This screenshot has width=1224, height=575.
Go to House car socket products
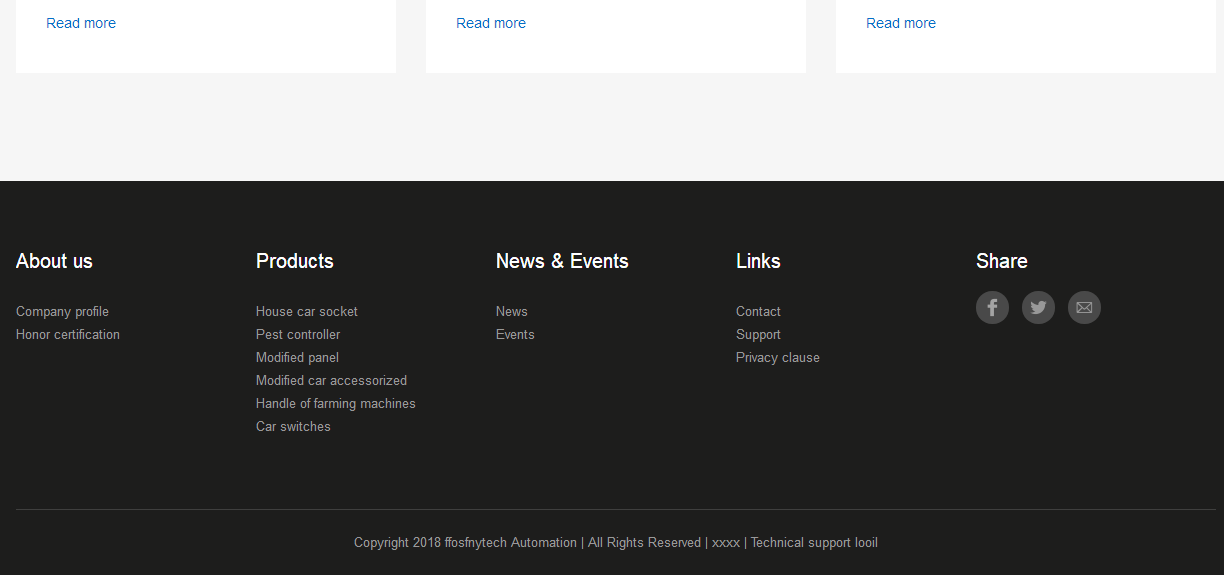(307, 312)
